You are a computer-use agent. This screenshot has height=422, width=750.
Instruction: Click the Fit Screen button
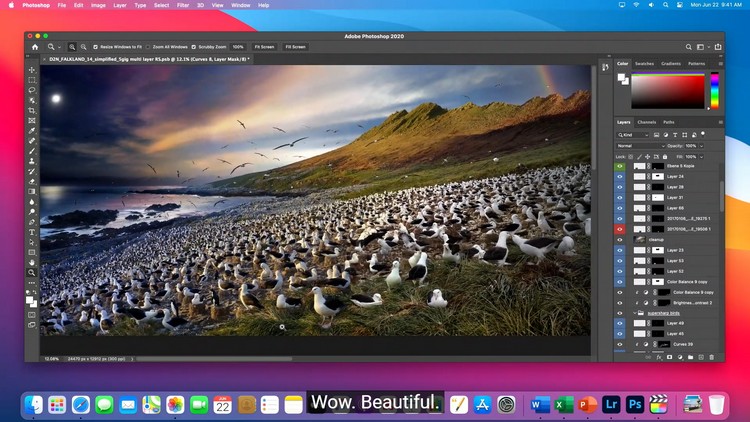tap(264, 47)
